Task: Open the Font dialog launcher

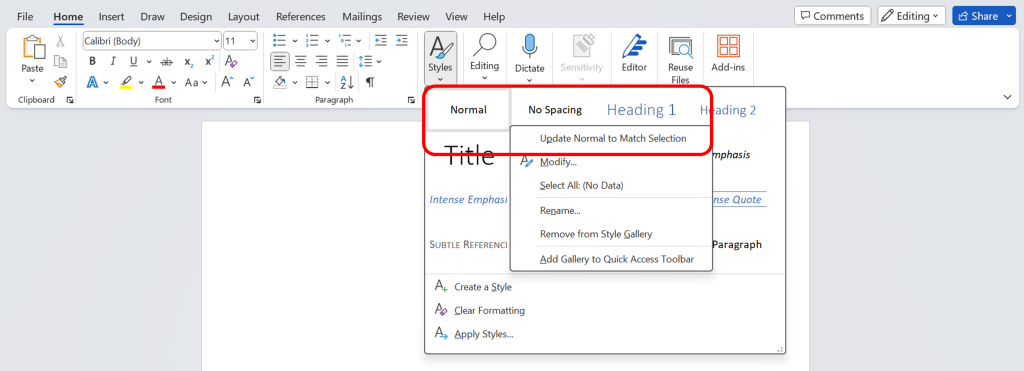Action: (x=257, y=100)
